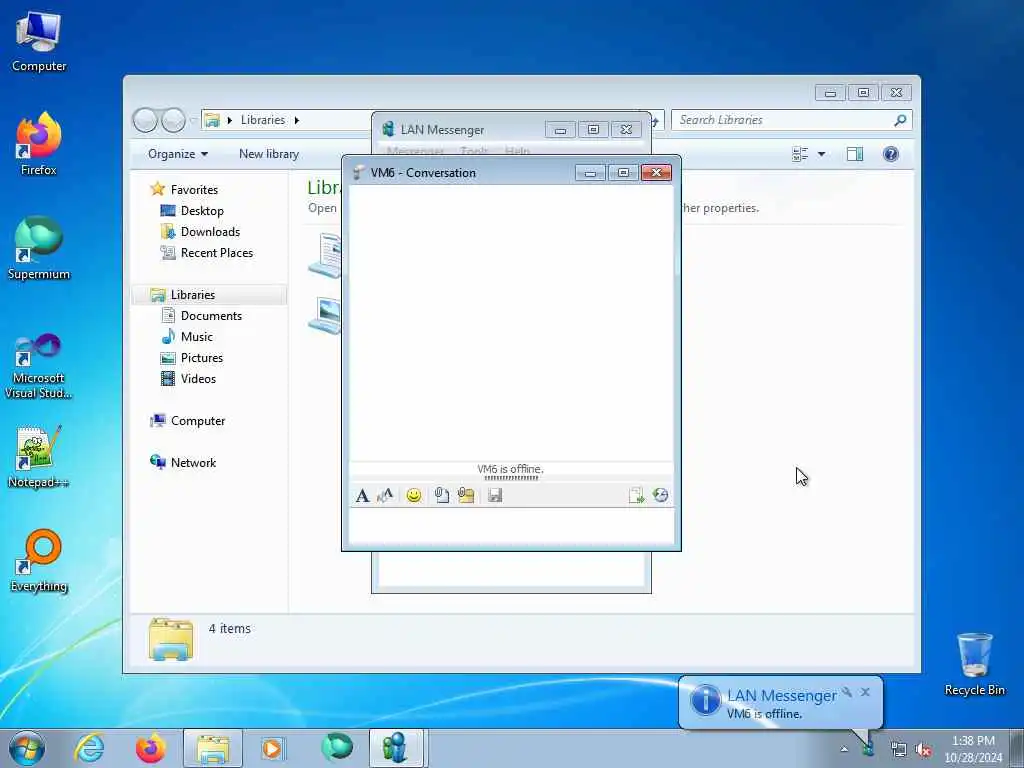Select the Everything desktop shortcut
The image size is (1024, 768).
tap(39, 561)
